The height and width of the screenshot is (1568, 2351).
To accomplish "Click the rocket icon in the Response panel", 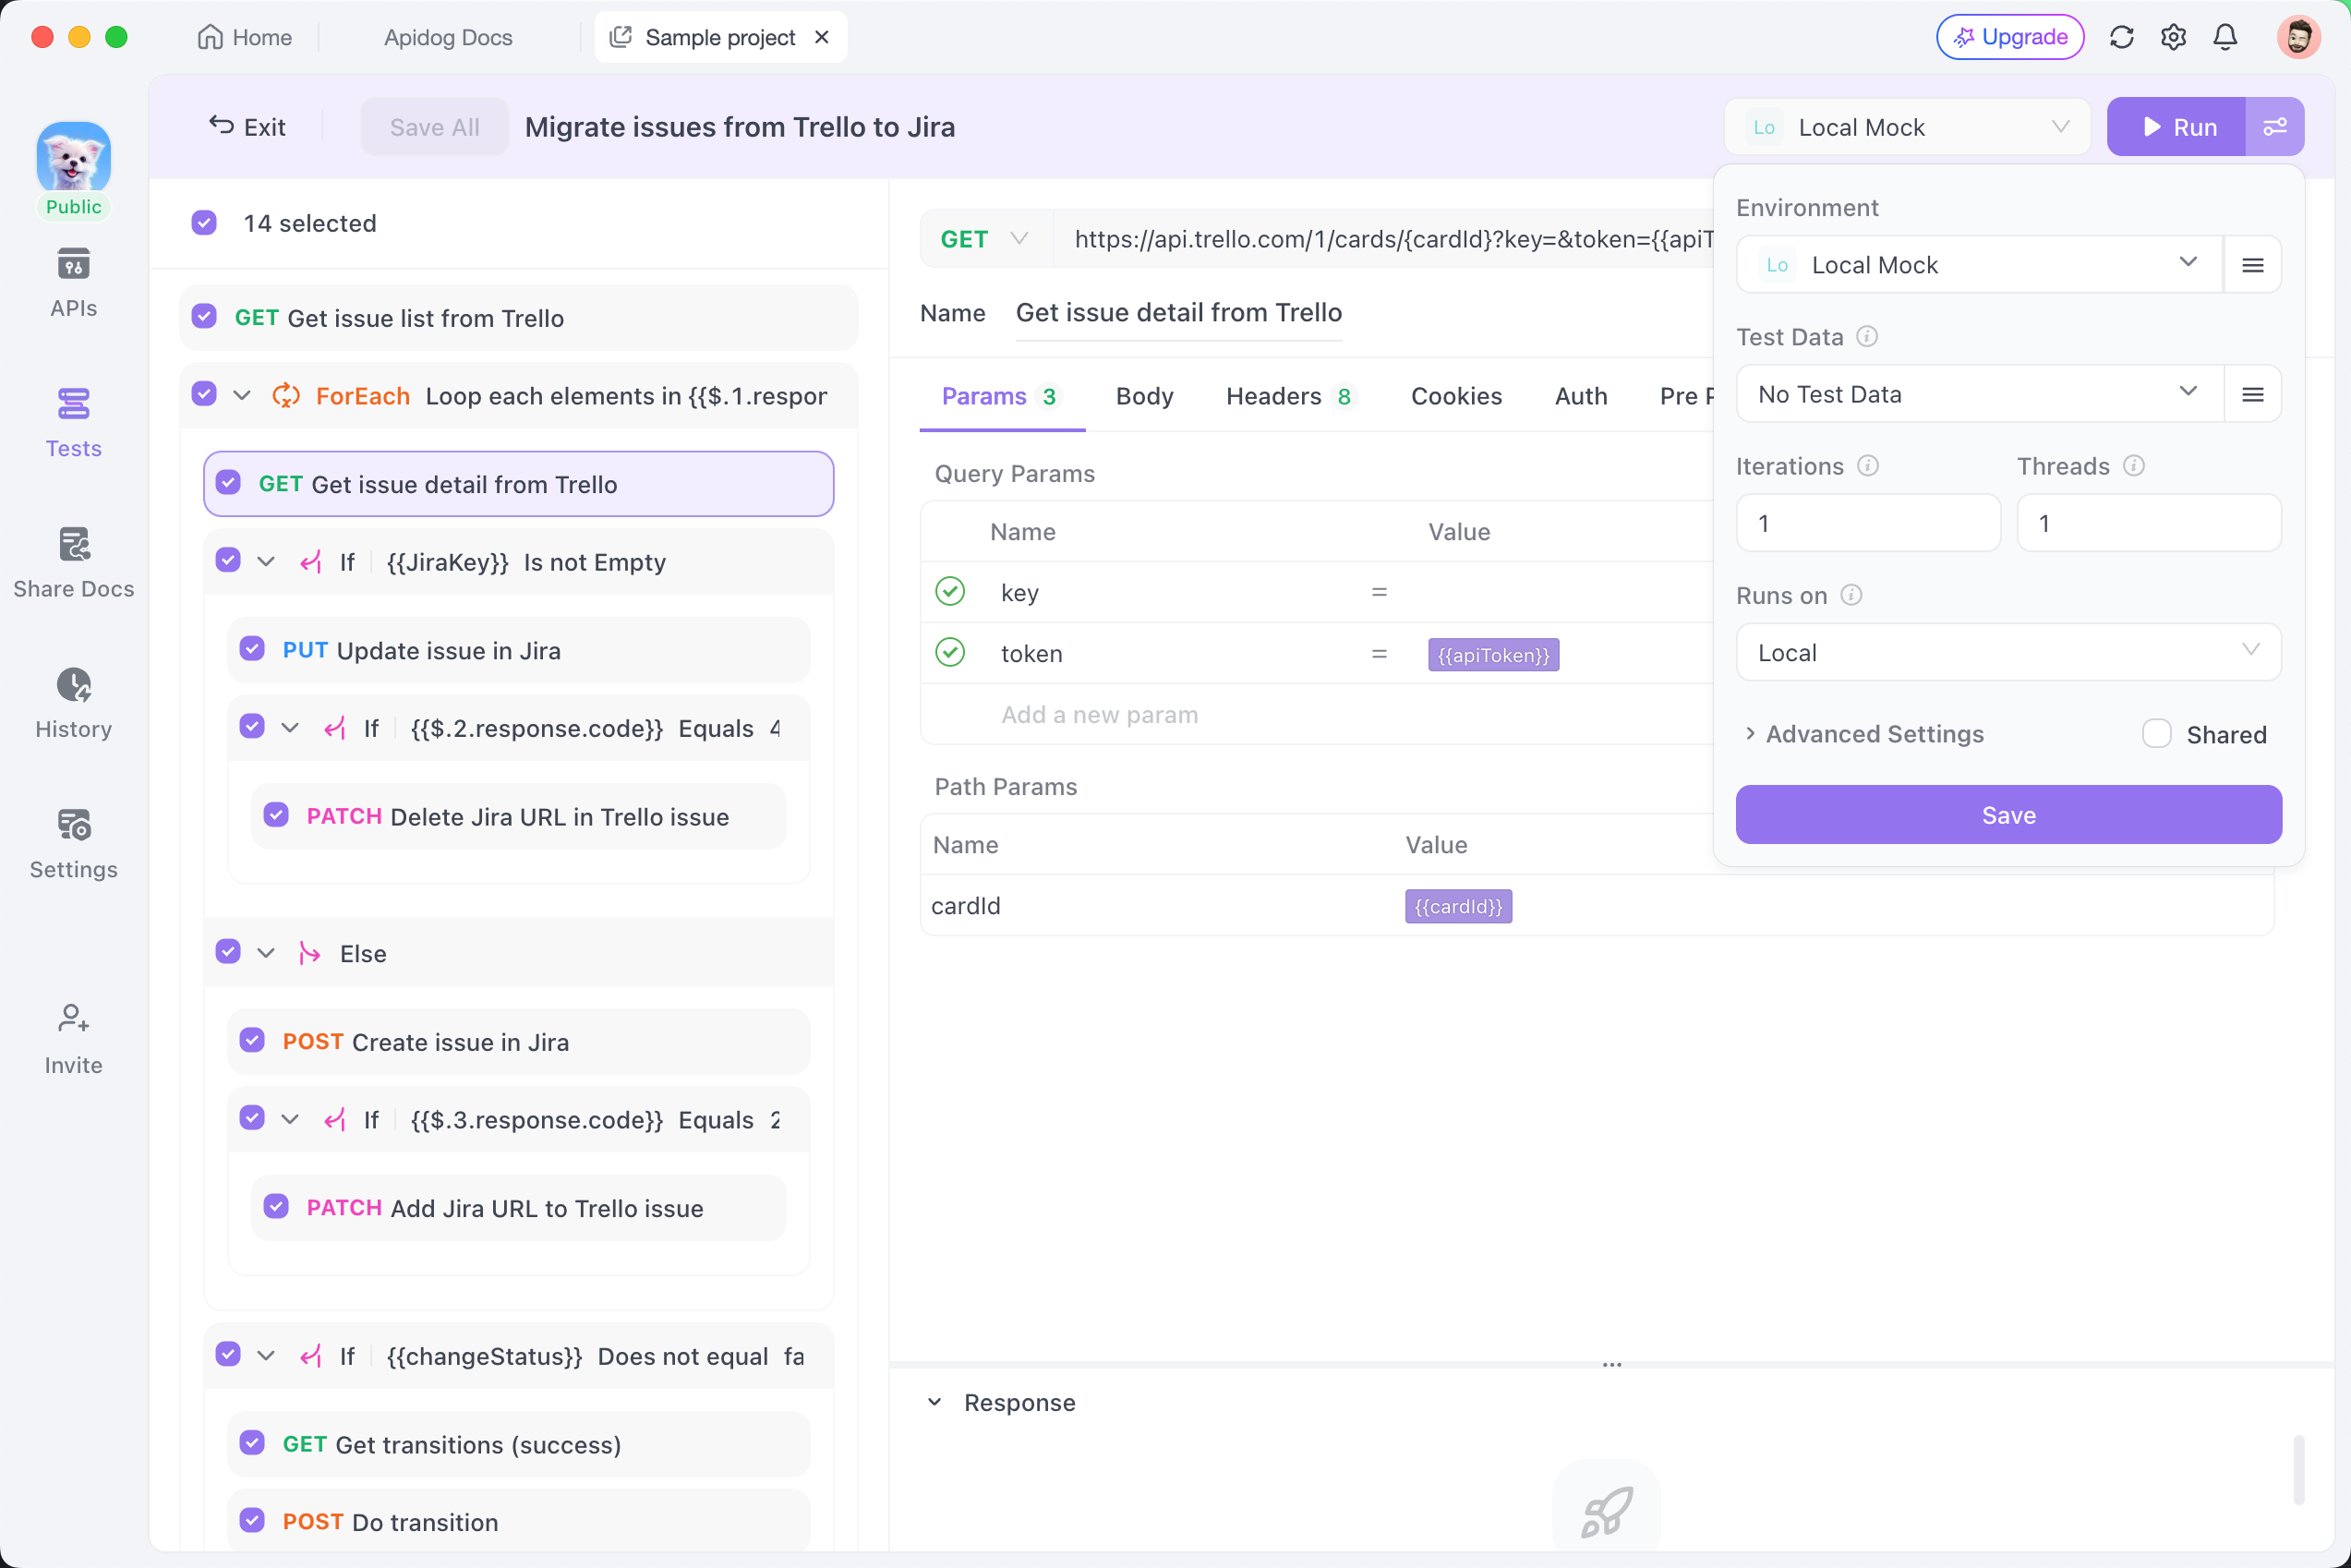I will pyautogui.click(x=1606, y=1511).
